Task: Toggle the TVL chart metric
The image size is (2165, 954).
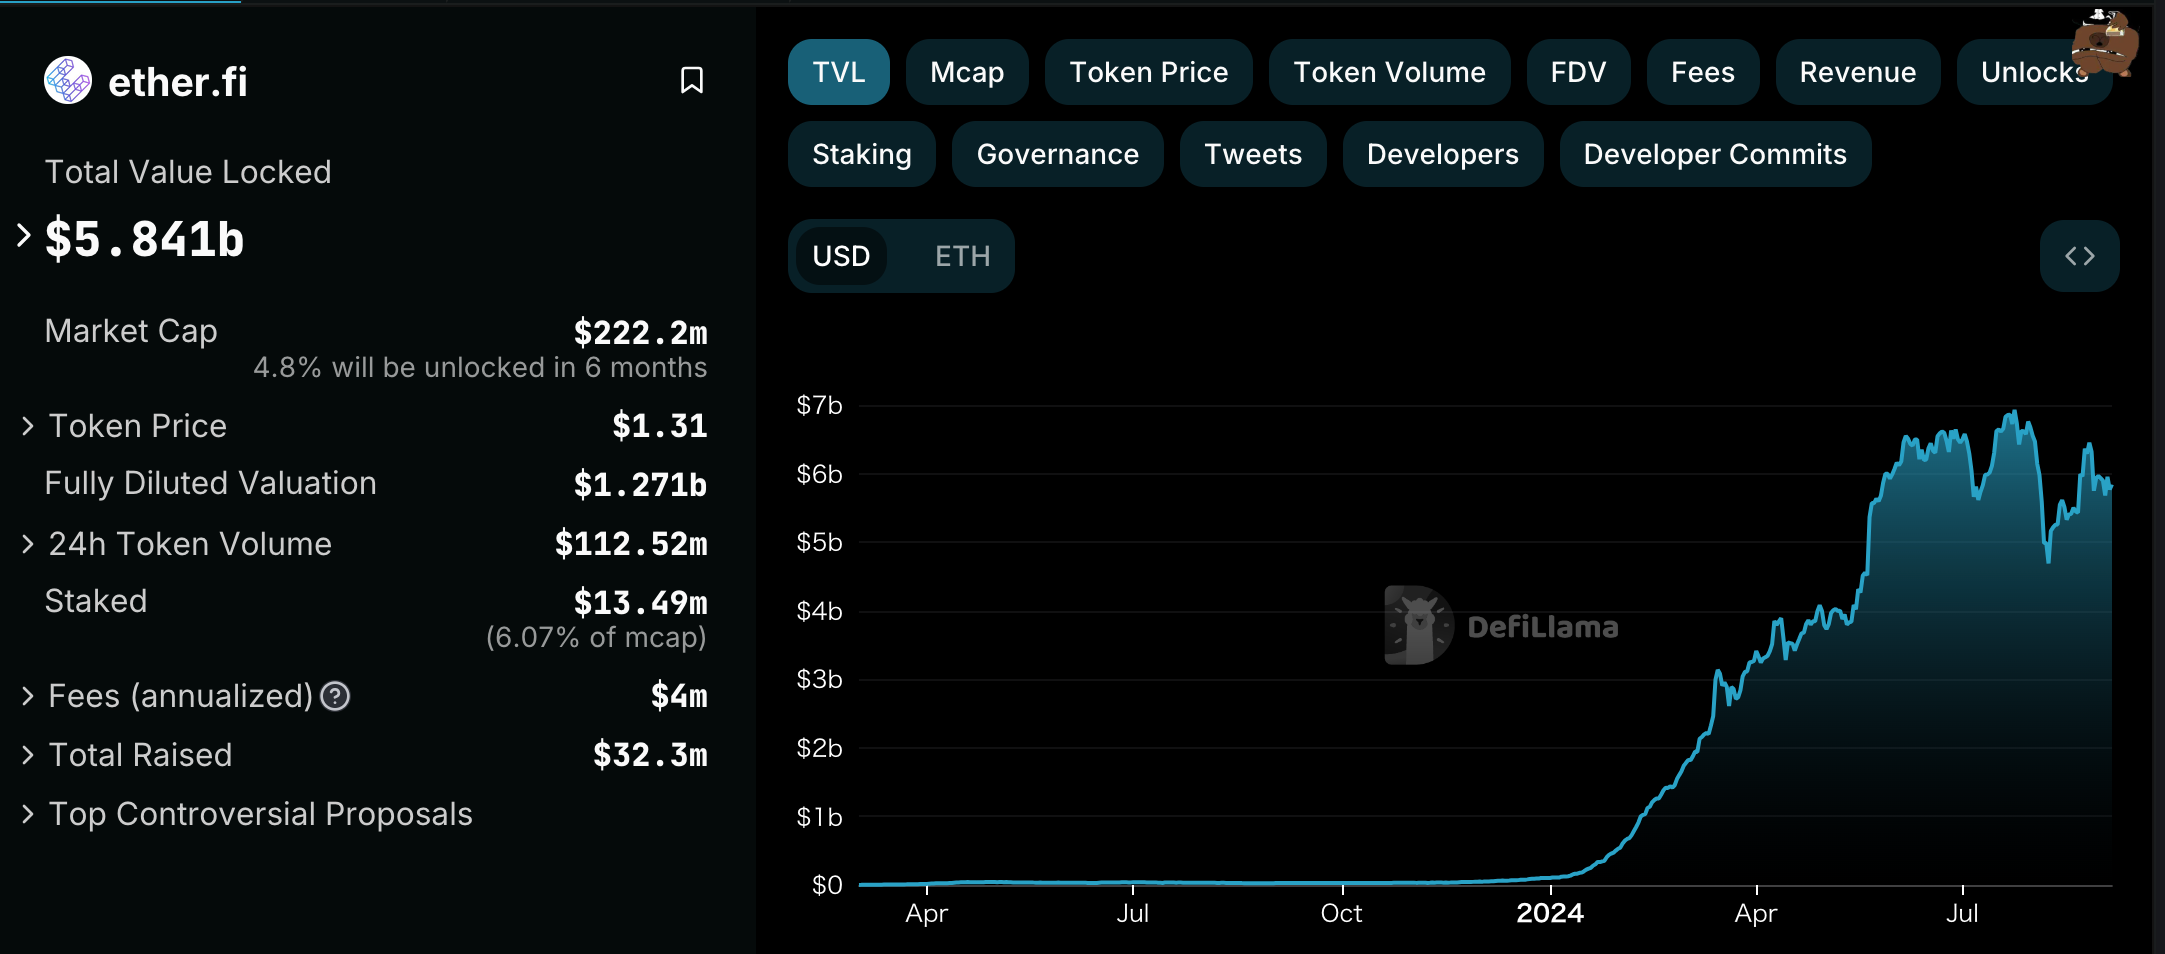Action: tap(838, 72)
